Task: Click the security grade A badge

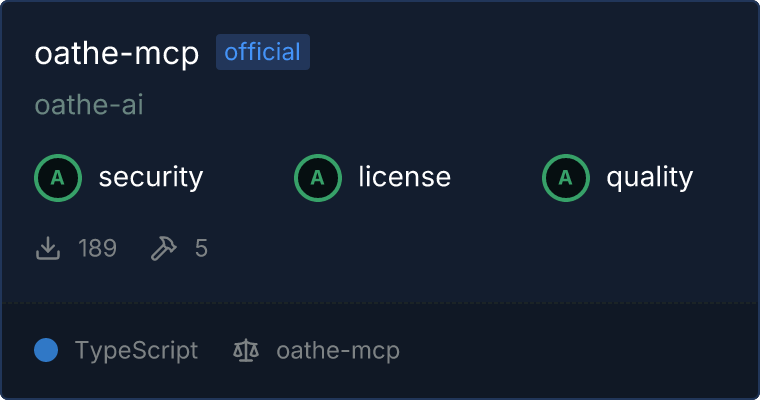Action: (x=58, y=178)
